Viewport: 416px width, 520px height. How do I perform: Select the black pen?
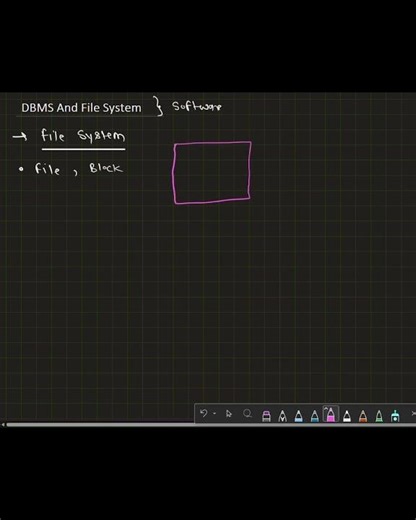click(x=282, y=416)
